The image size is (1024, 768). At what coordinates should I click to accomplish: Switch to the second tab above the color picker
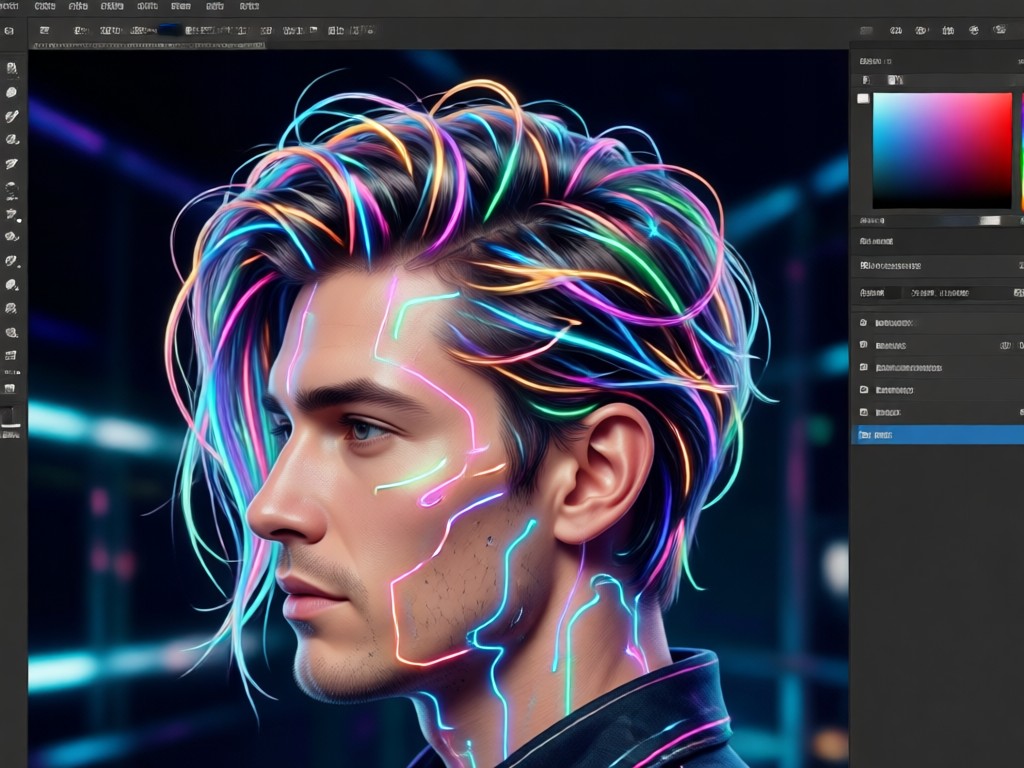[x=895, y=80]
